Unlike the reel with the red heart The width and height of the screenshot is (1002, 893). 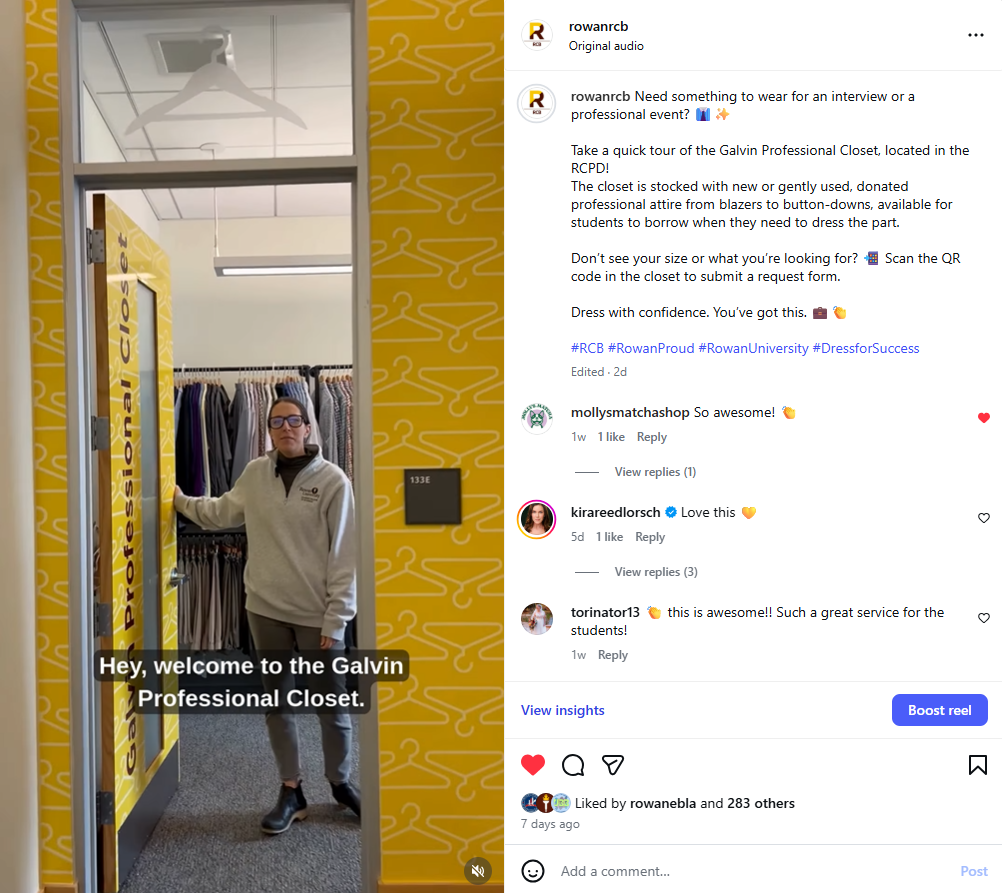[532, 765]
